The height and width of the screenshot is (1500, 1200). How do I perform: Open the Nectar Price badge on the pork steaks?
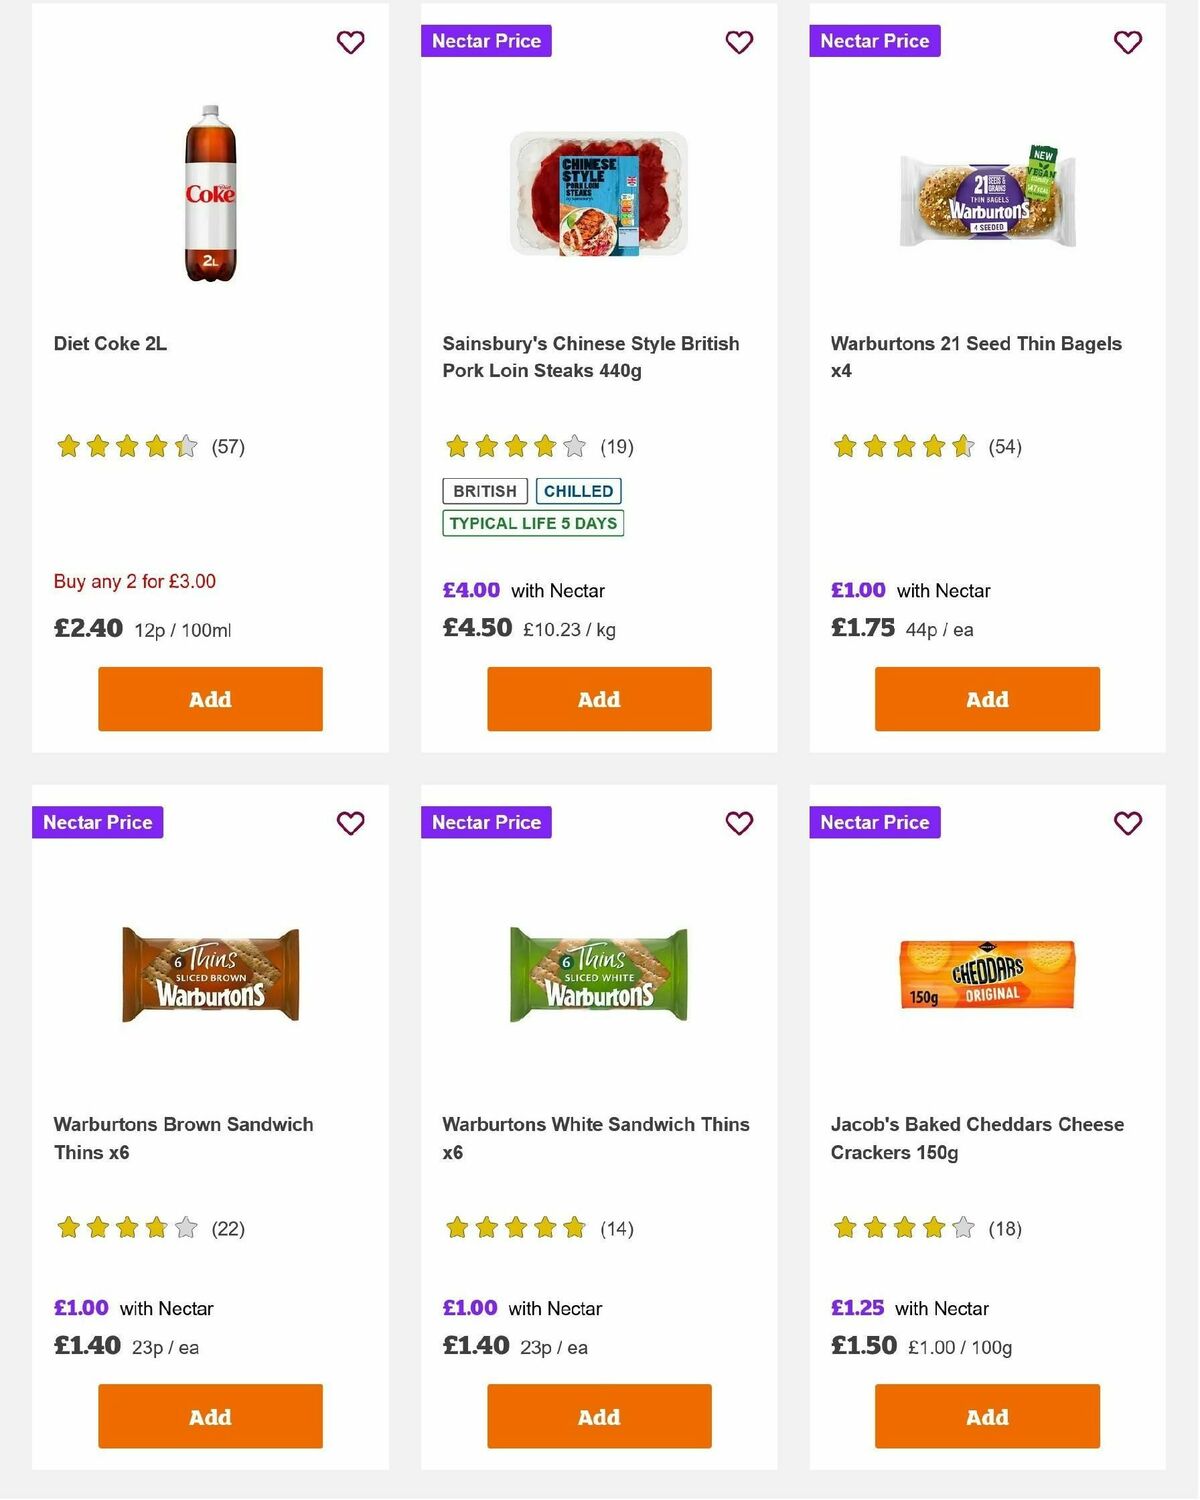(x=487, y=41)
